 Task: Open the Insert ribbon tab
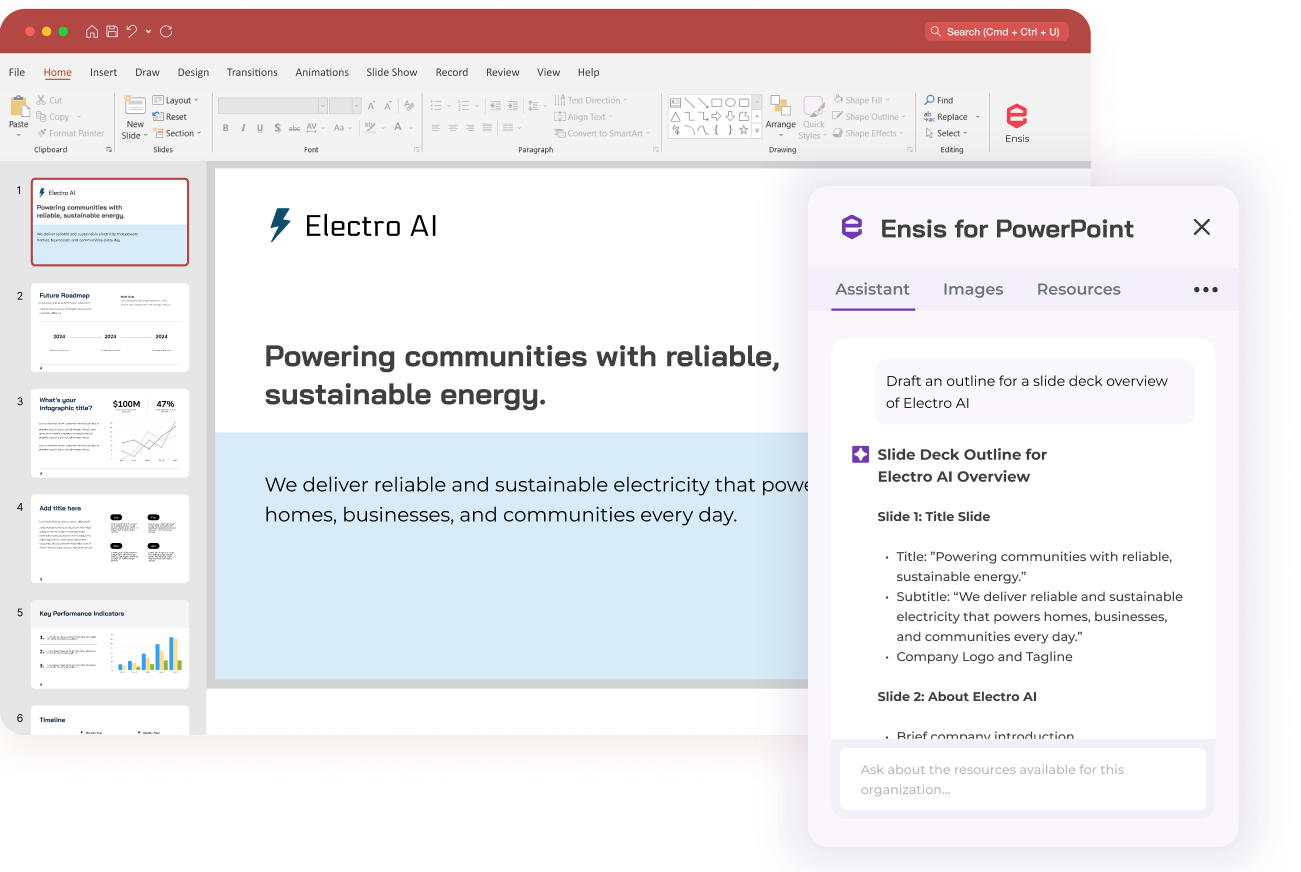(x=103, y=72)
